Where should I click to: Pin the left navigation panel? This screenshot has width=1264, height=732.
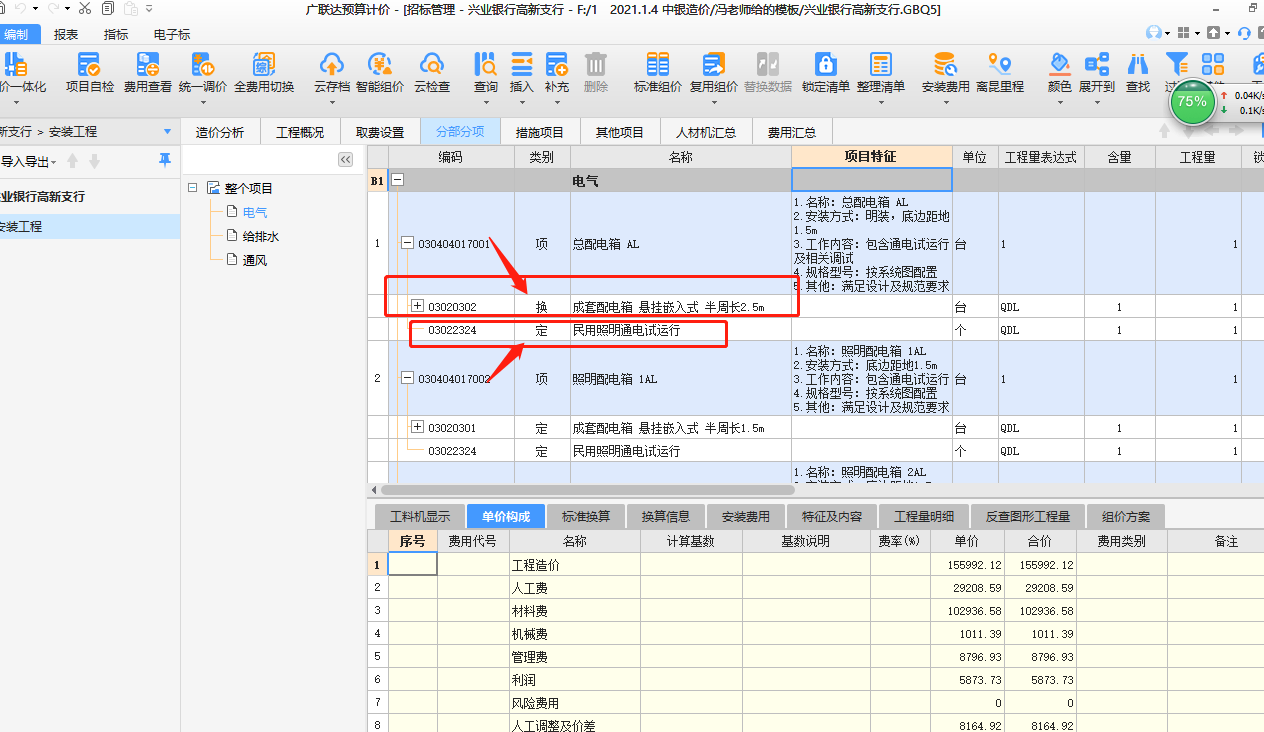point(165,160)
